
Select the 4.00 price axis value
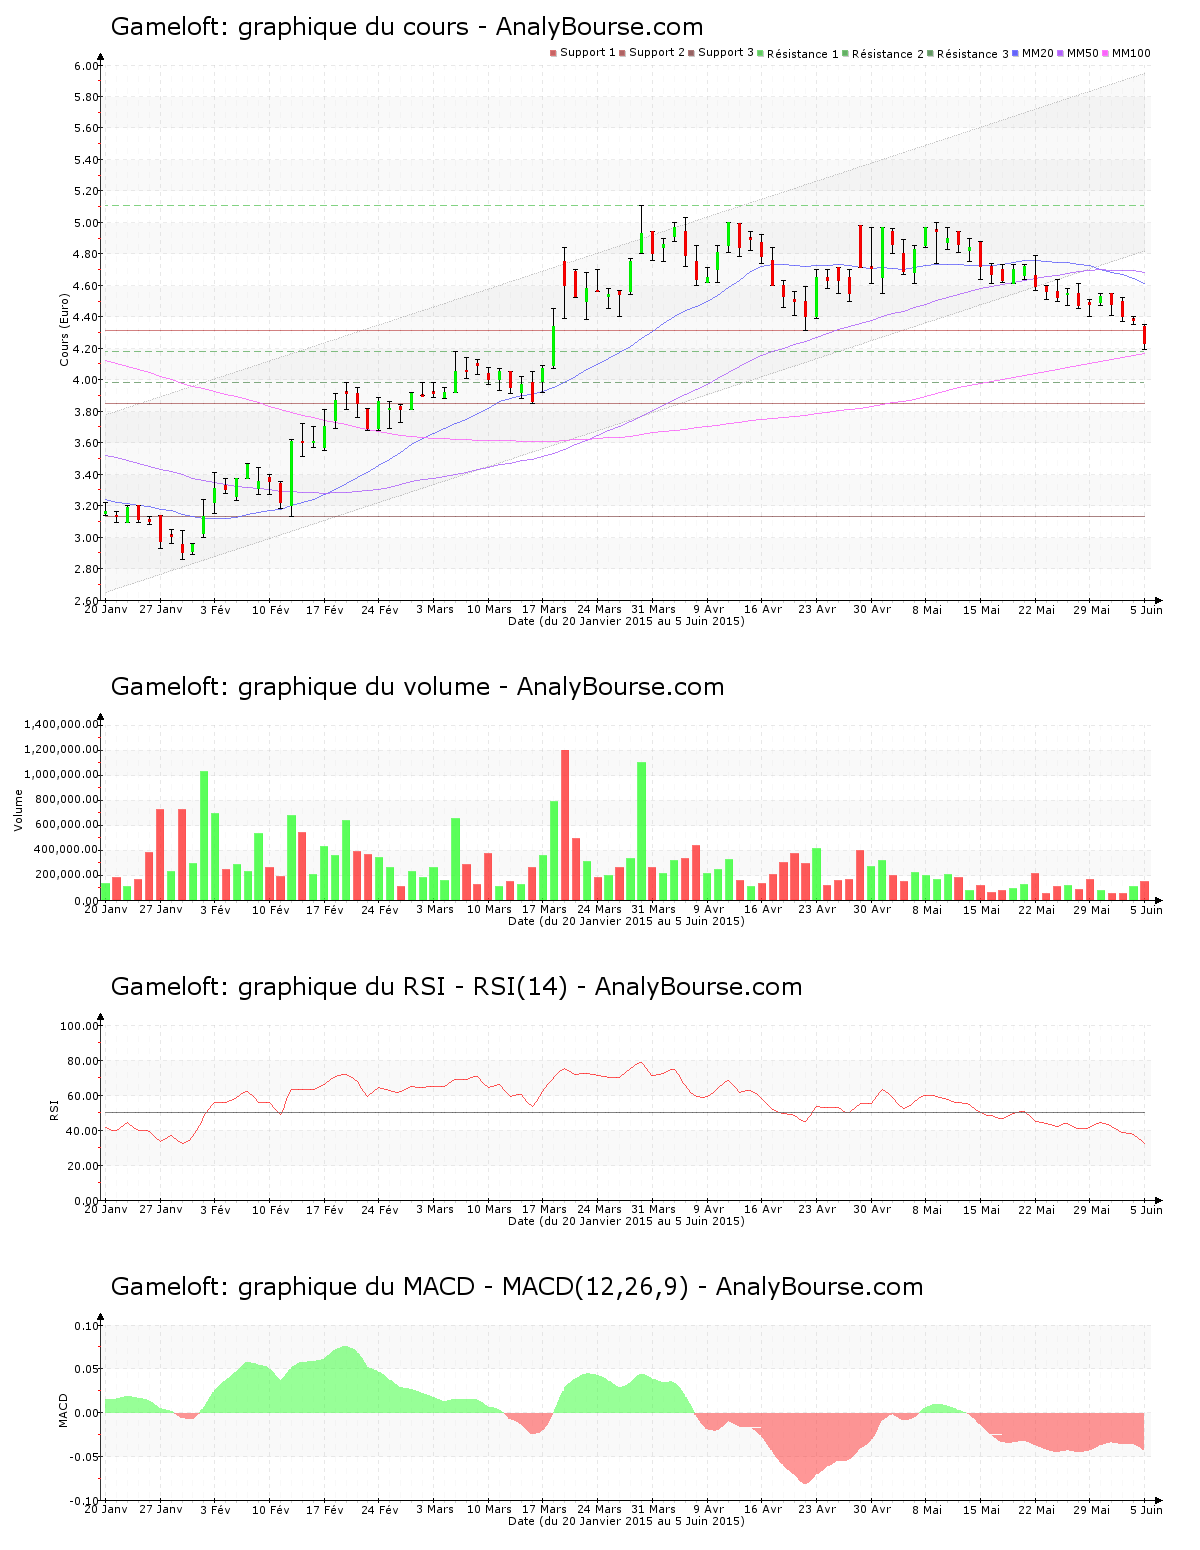(86, 380)
